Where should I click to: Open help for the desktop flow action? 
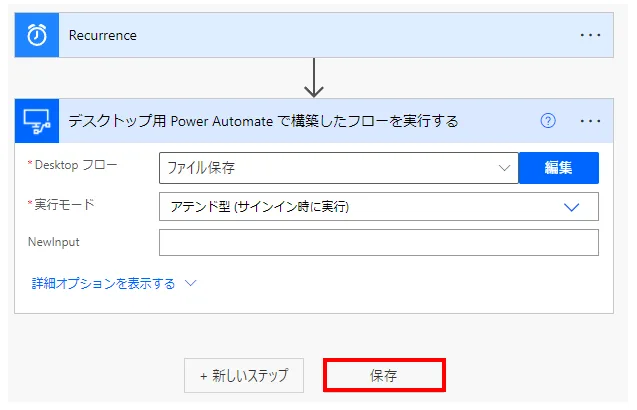pyautogui.click(x=547, y=121)
